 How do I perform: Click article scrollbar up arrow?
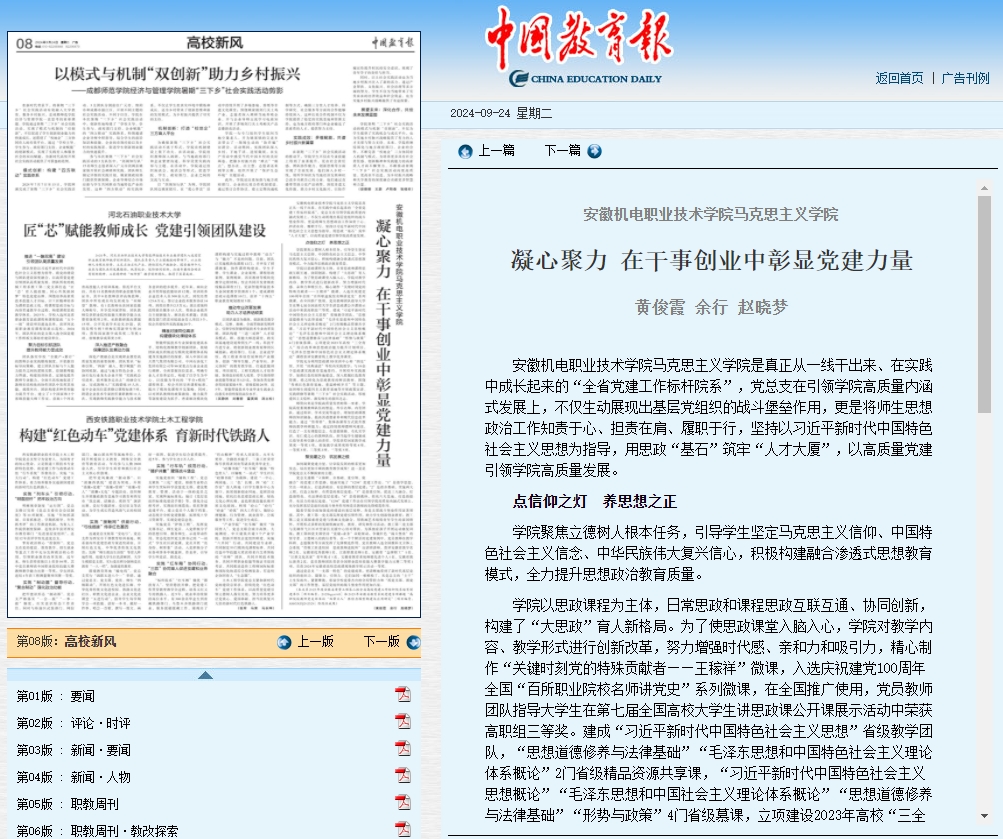[984, 188]
